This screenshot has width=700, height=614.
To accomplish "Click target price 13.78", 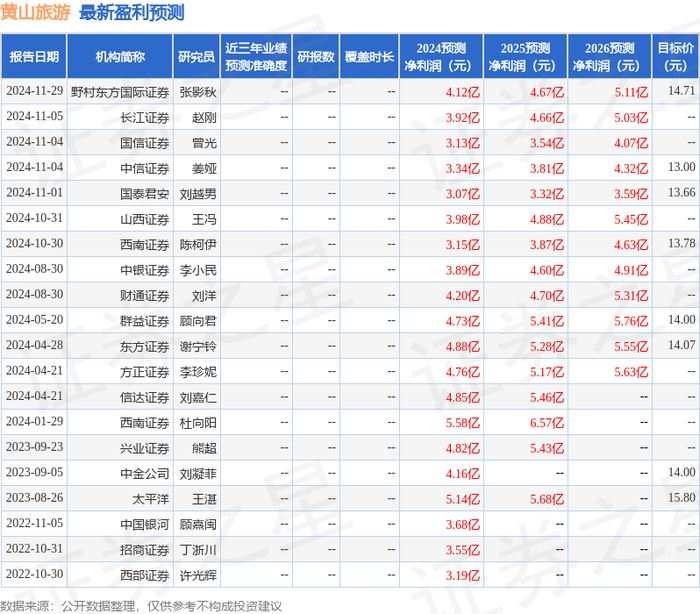I will click(682, 244).
